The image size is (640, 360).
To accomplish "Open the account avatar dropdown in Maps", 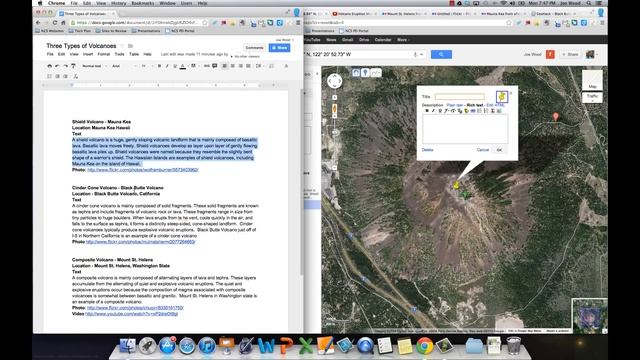I will 591,54.
